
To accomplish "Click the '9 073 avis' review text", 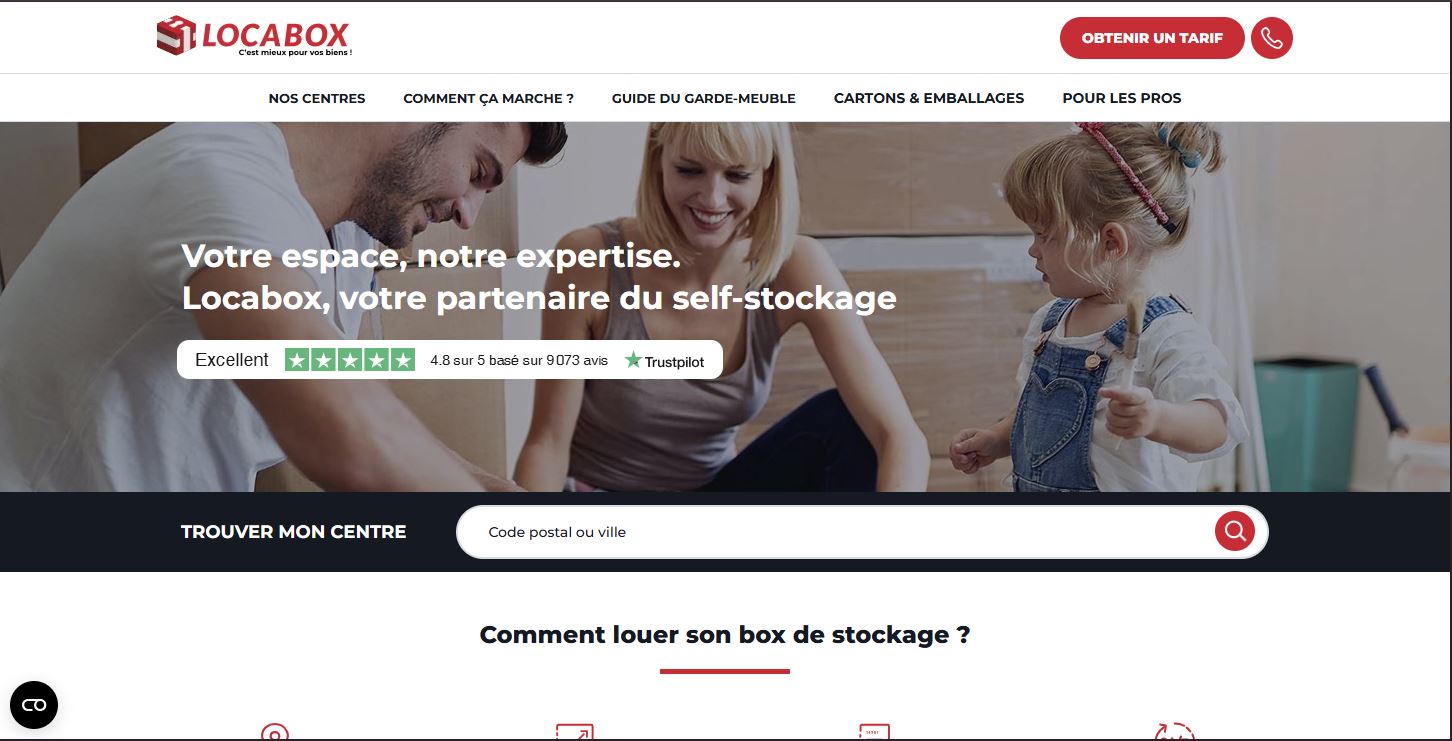I will (577, 360).
